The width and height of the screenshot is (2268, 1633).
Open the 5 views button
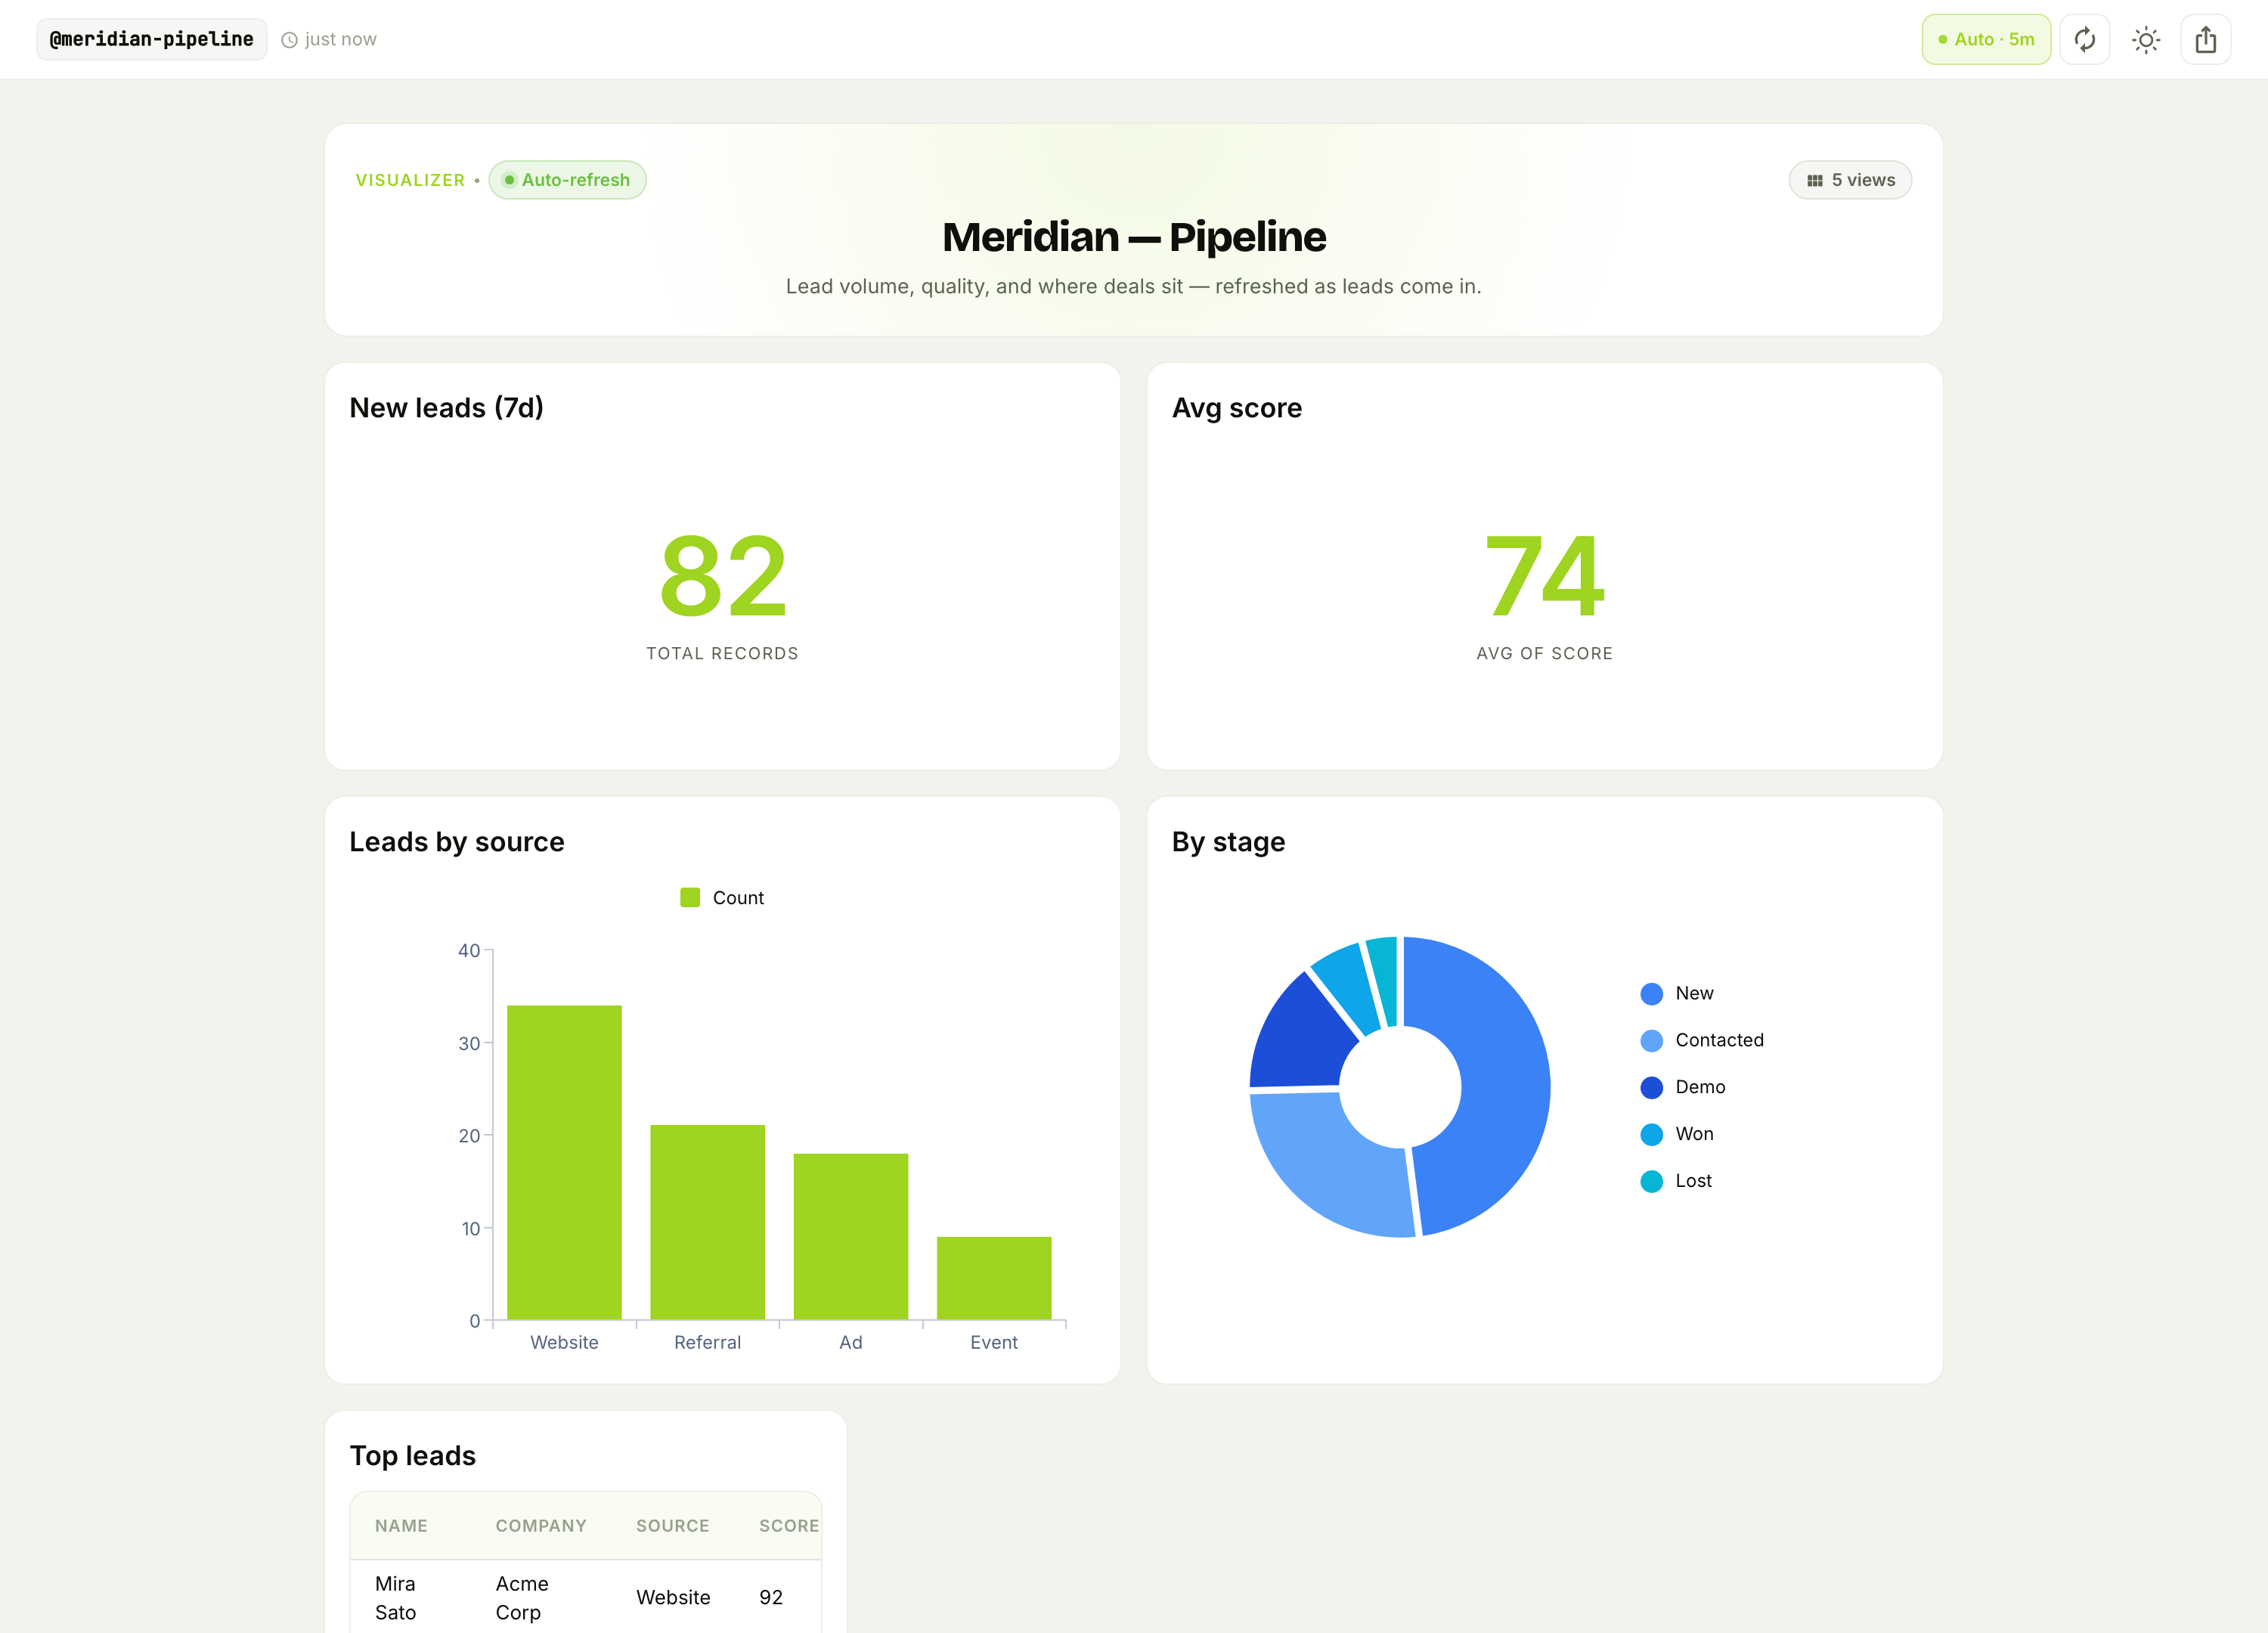pyautogui.click(x=1849, y=180)
